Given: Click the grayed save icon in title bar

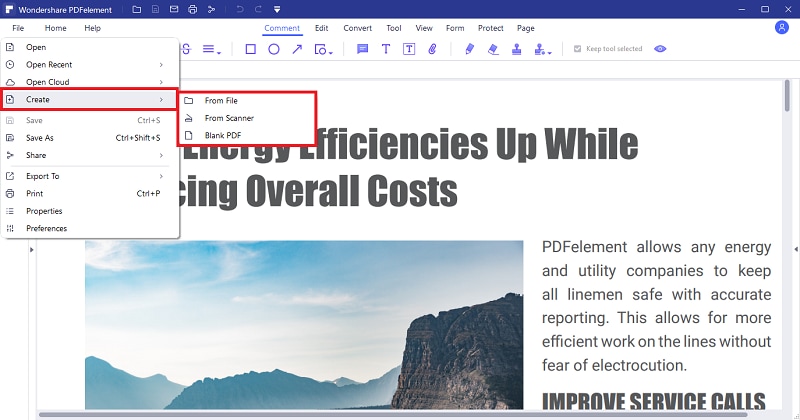Looking at the screenshot, I should [155, 9].
